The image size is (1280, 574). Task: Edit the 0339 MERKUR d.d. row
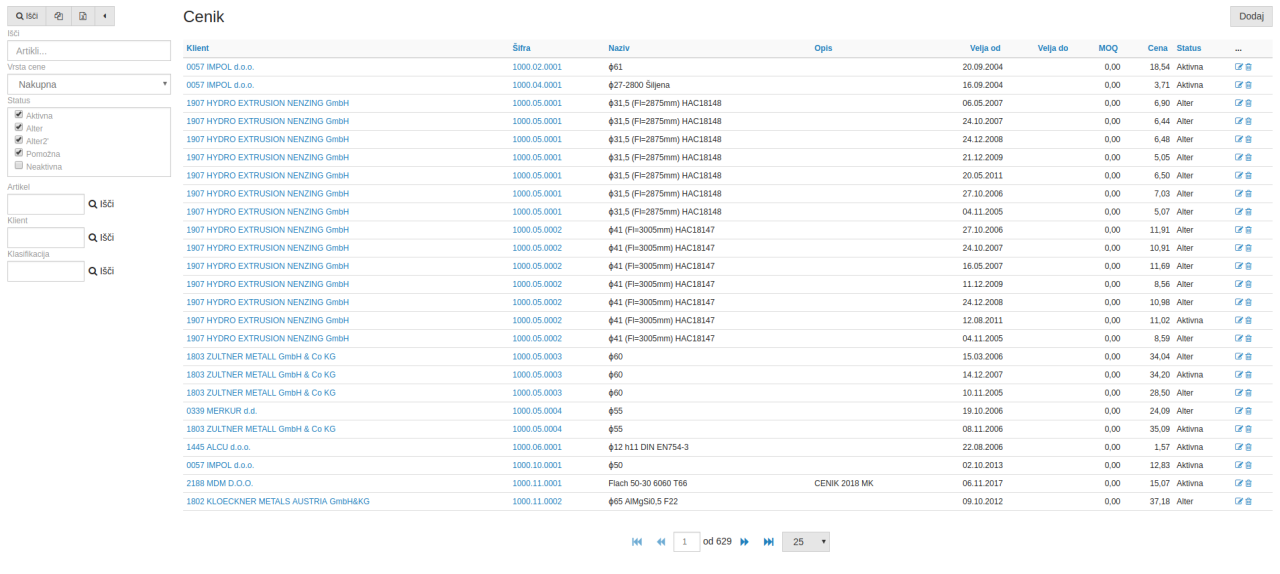tap(1239, 411)
